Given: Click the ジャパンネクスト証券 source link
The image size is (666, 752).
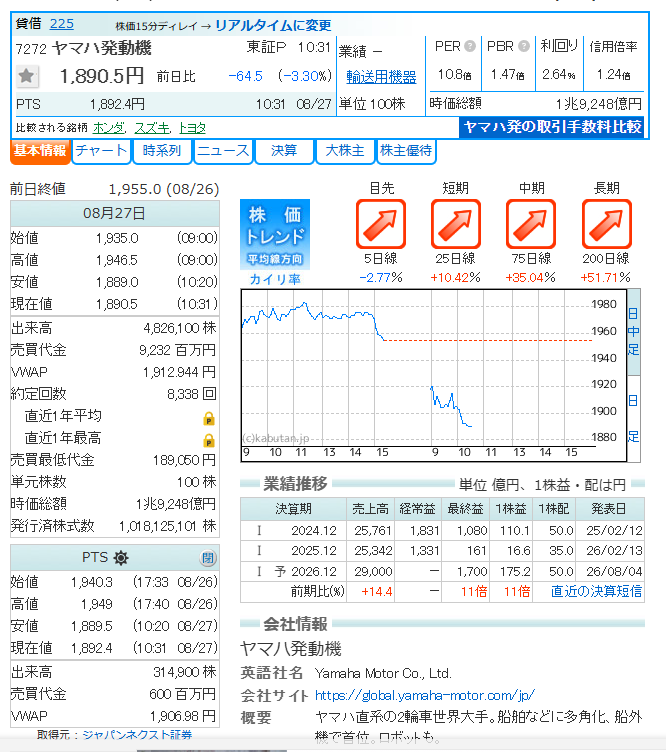Looking at the screenshot, I should [137, 734].
